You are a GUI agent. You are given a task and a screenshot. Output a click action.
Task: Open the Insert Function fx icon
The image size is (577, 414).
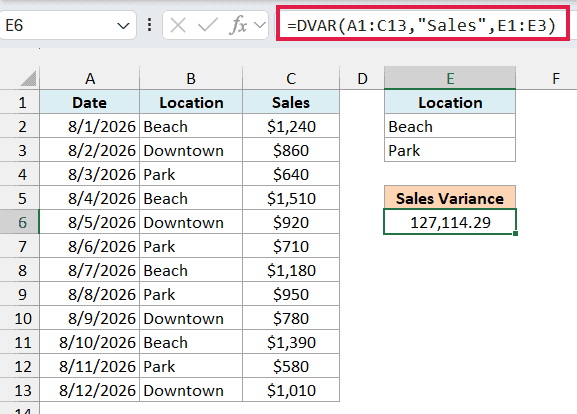238,25
